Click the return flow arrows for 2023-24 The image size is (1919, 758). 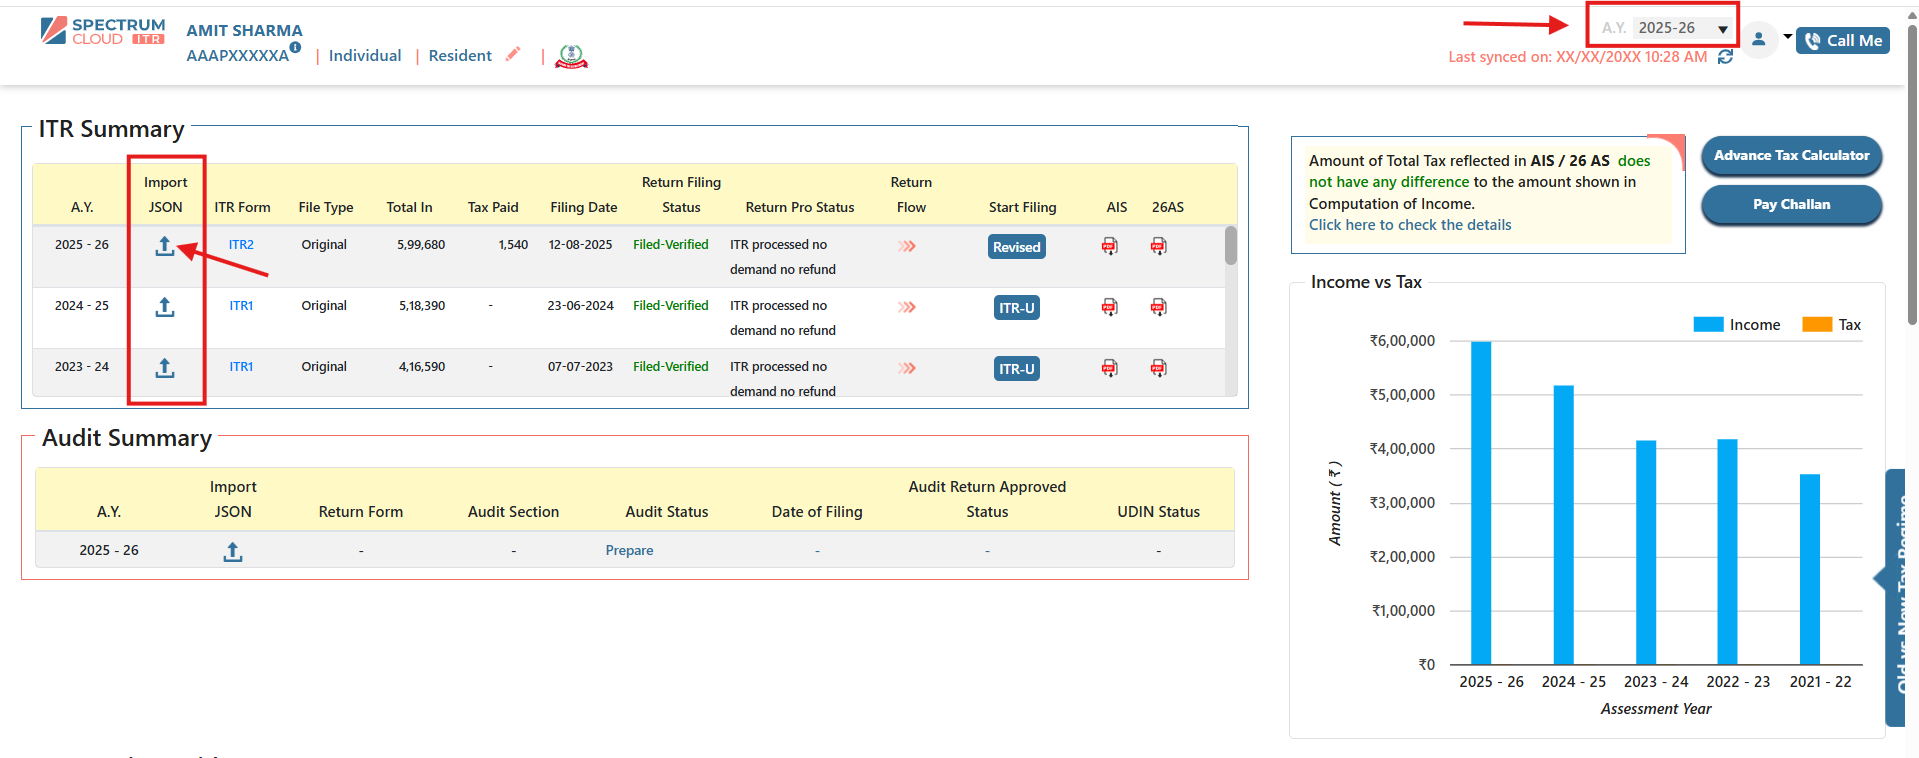[907, 368]
